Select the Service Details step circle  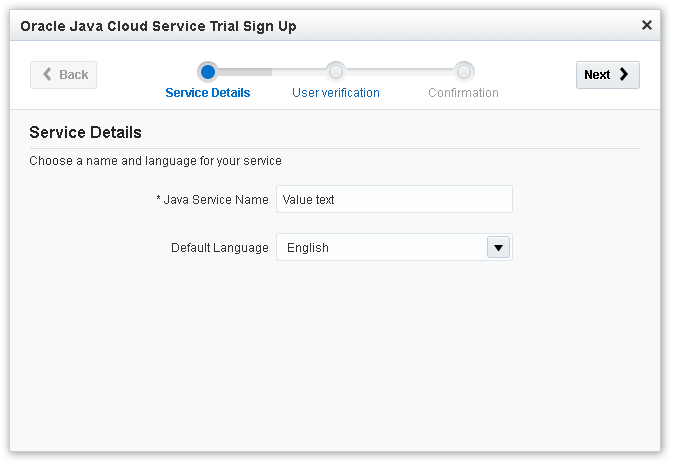[208, 71]
